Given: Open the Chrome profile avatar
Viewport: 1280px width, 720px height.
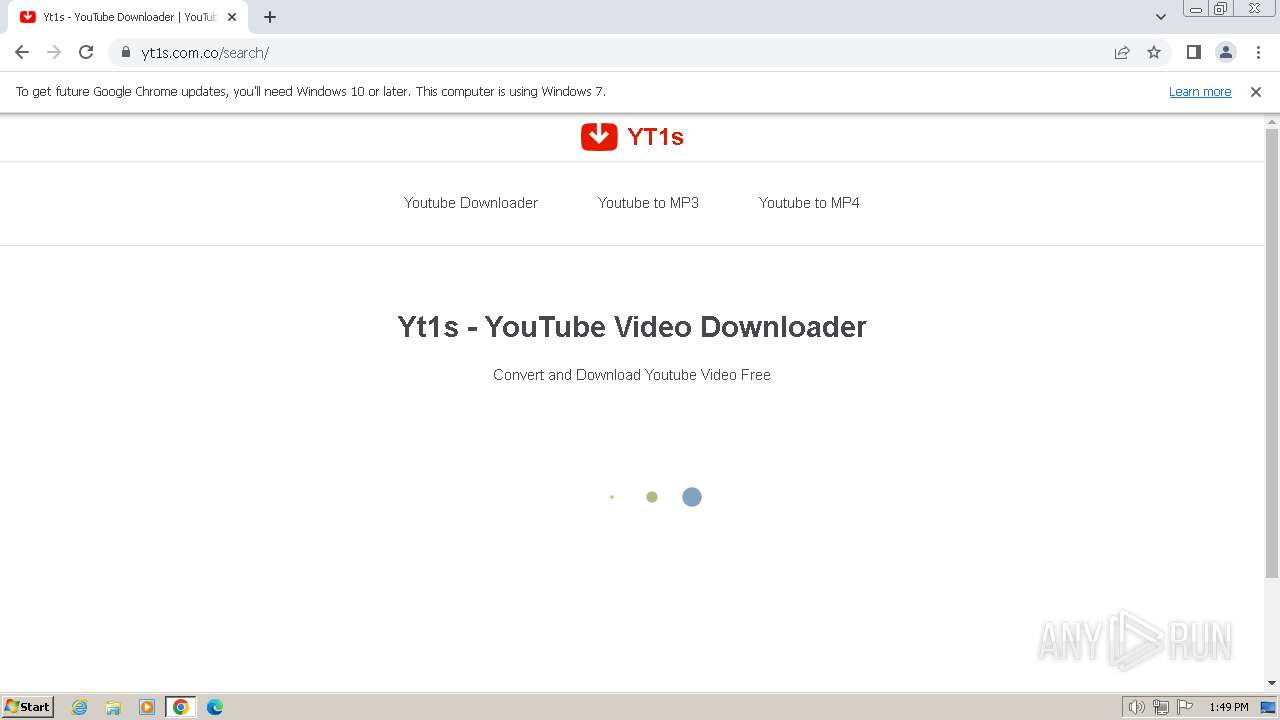Looking at the screenshot, I should (x=1225, y=52).
